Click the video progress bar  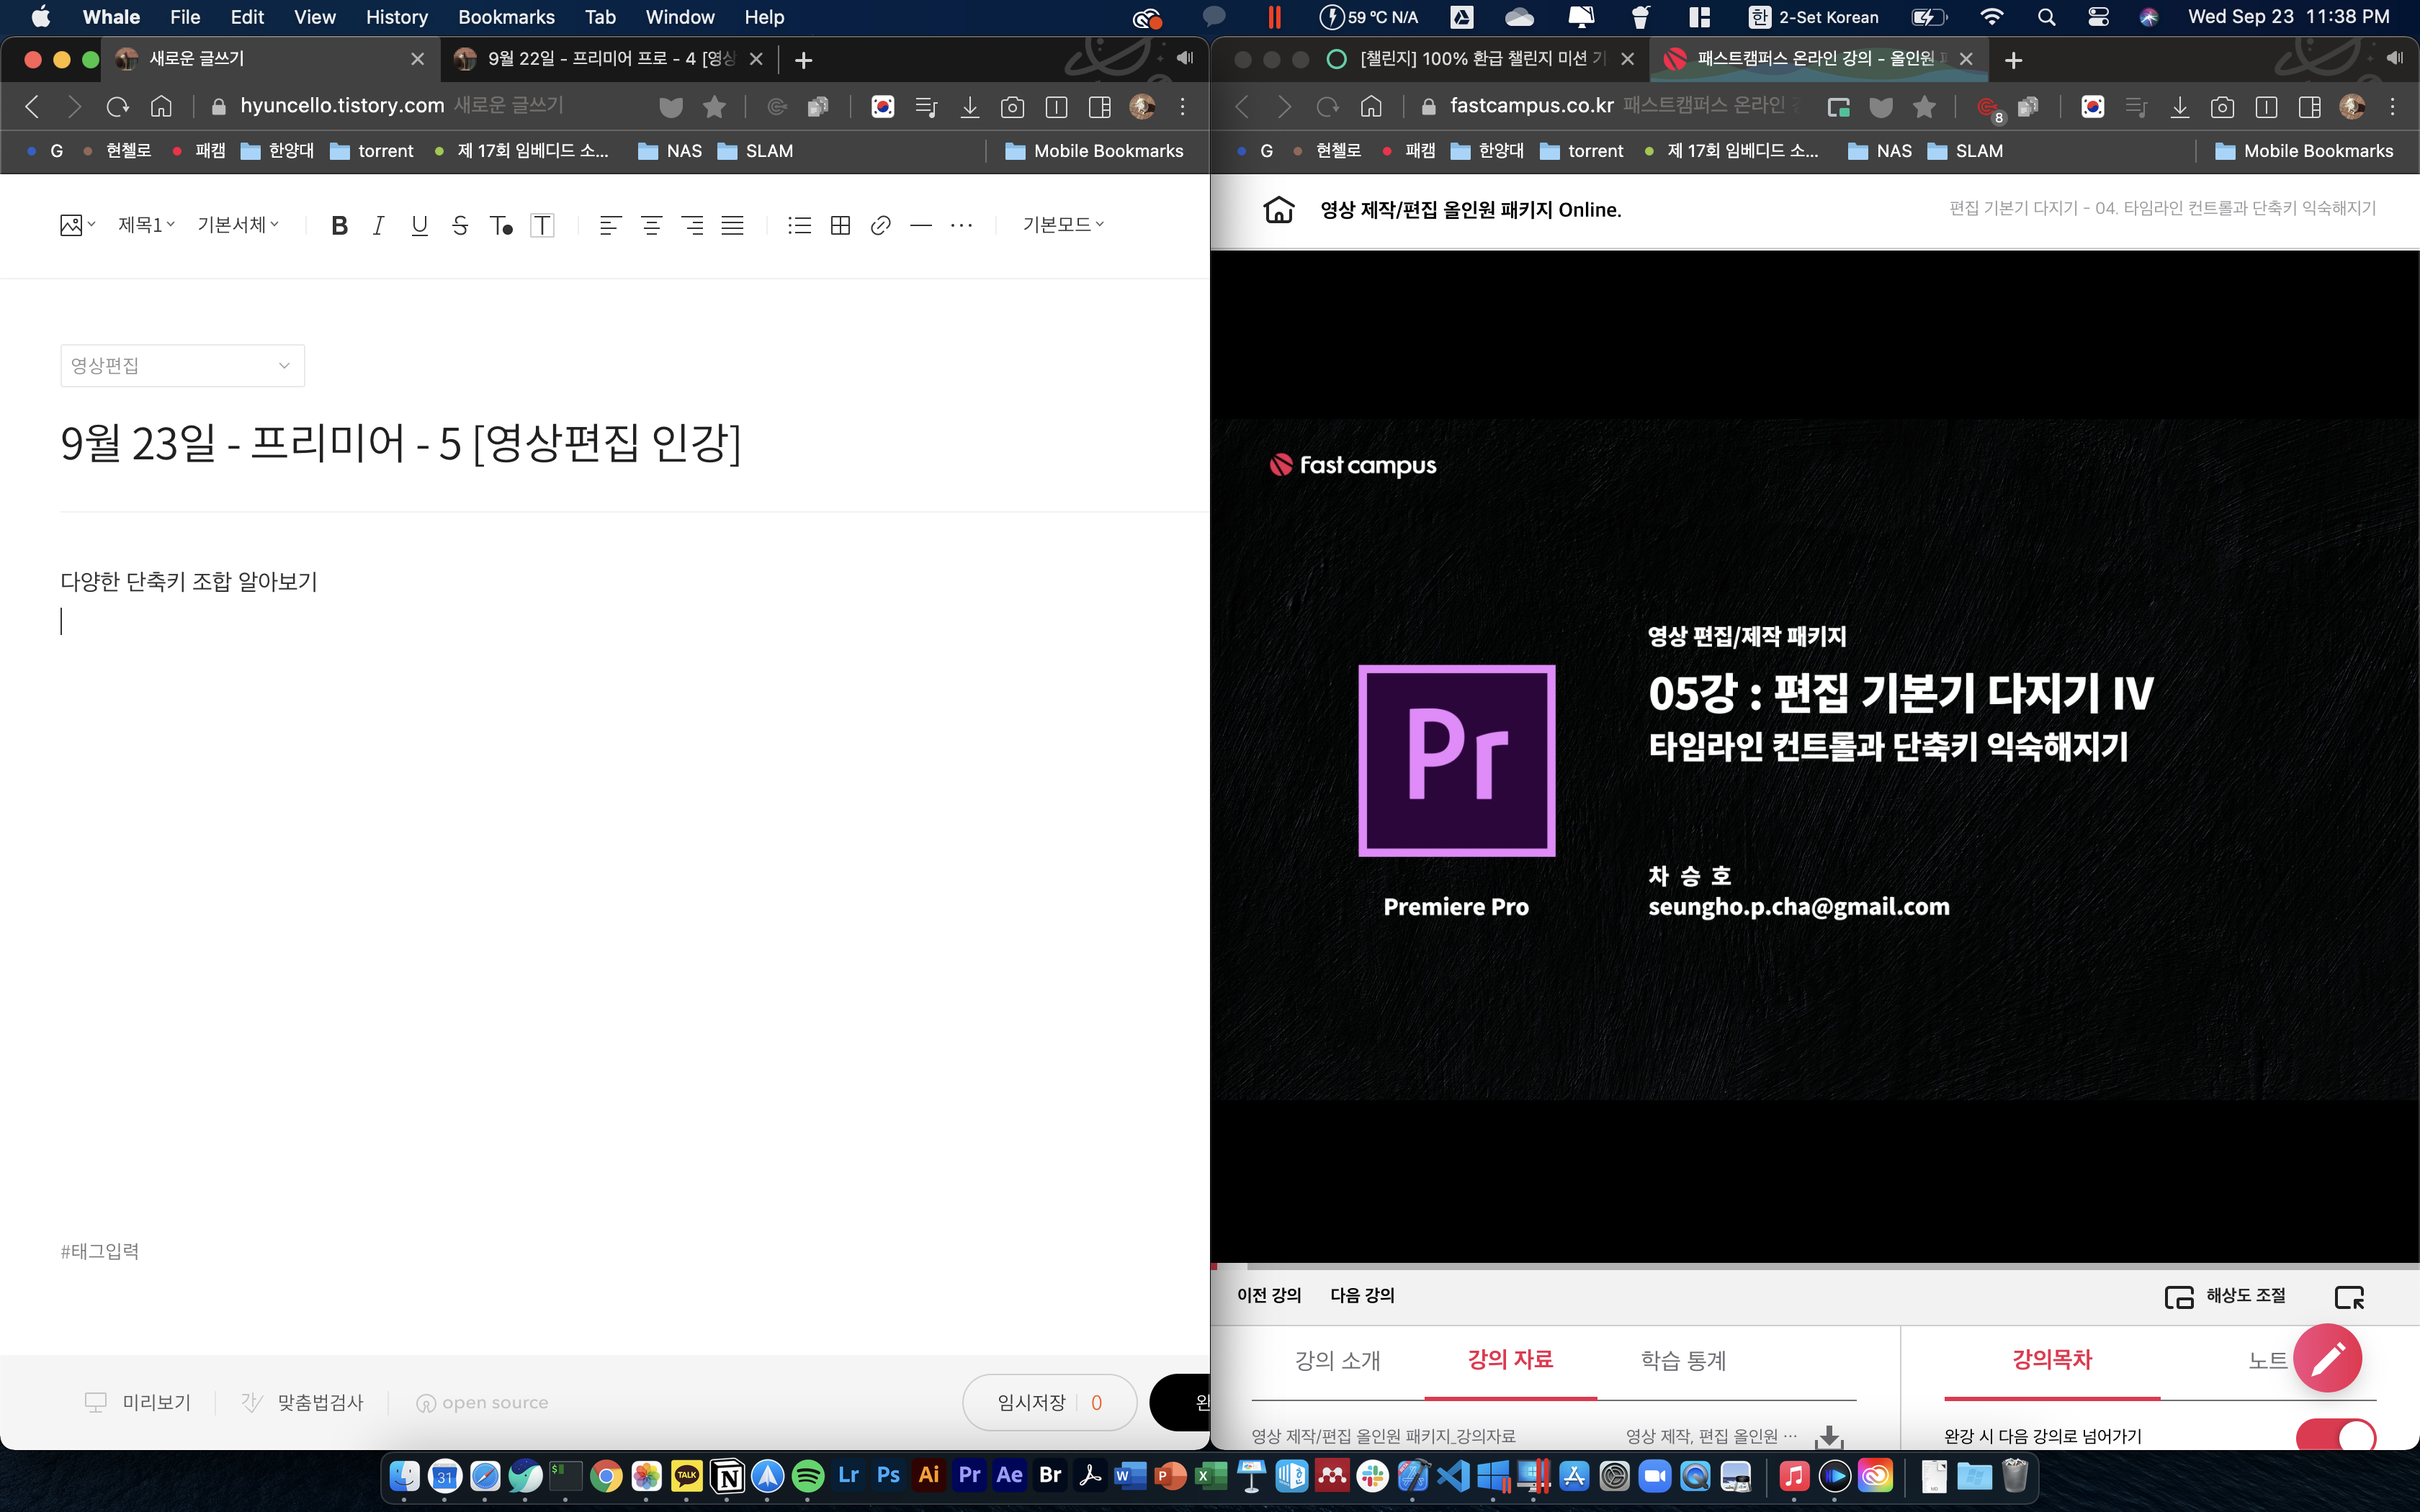[x=1814, y=1265]
